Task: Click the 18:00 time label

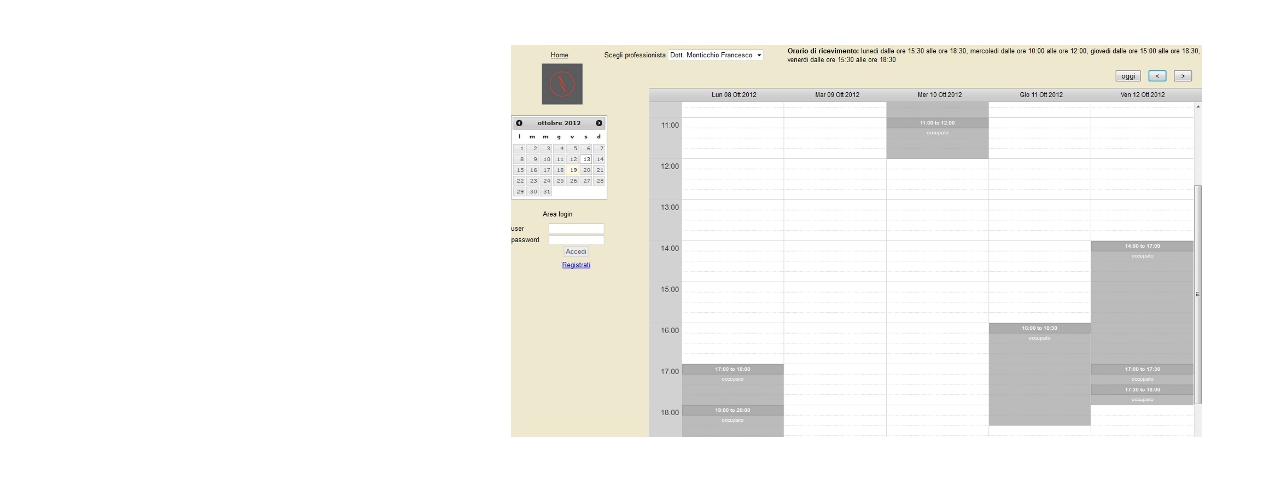Action: click(x=669, y=412)
